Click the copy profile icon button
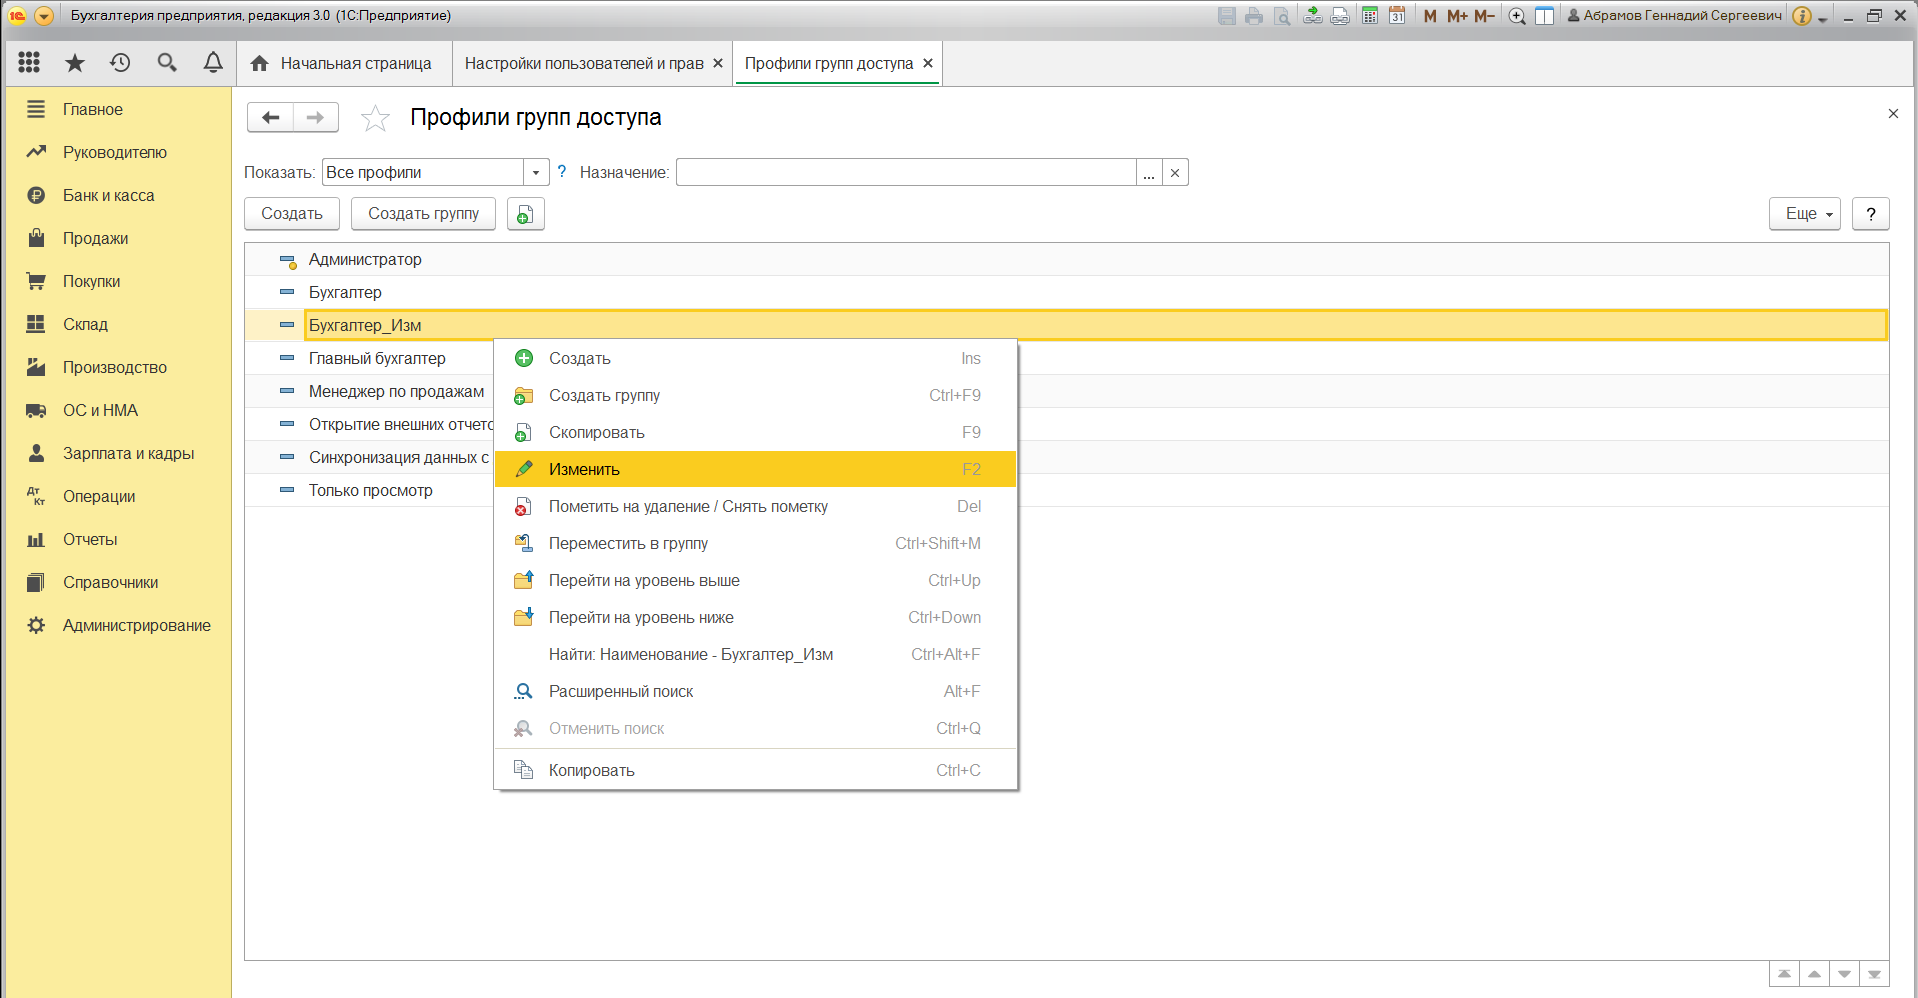This screenshot has height=998, width=1918. coord(525,214)
